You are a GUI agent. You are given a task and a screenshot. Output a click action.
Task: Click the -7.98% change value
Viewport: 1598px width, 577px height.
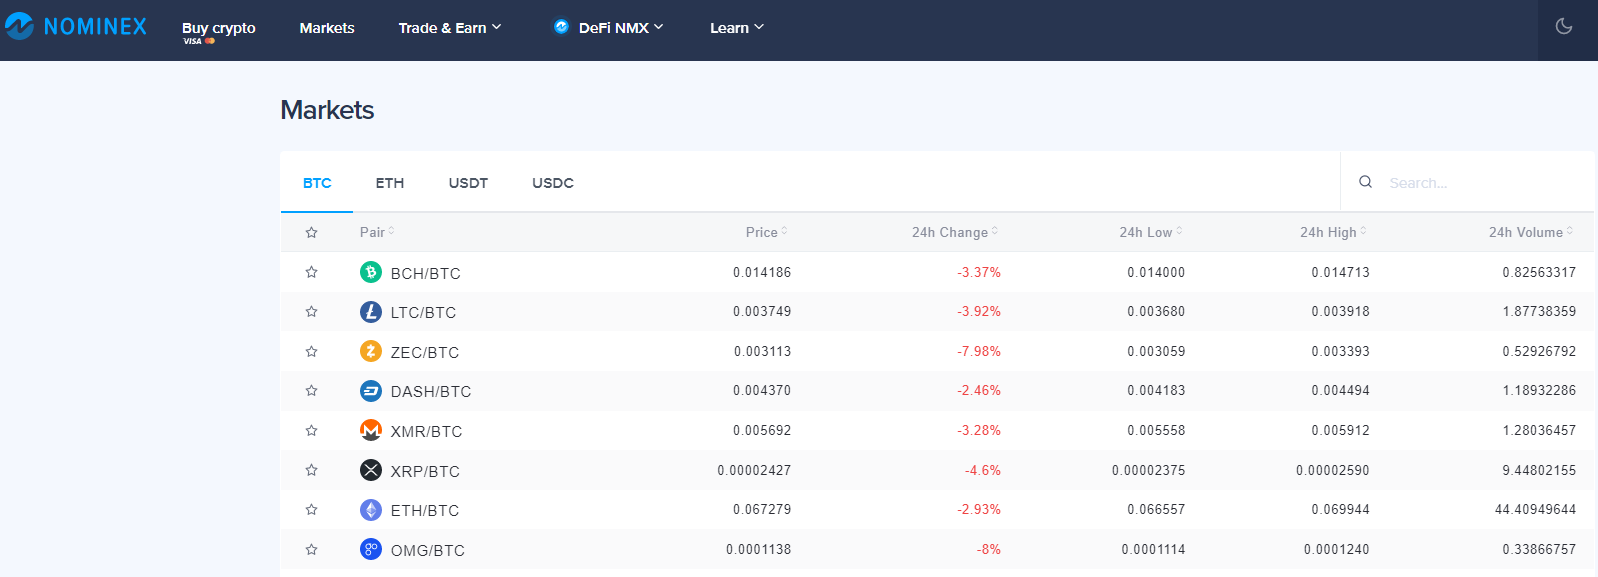pos(979,351)
